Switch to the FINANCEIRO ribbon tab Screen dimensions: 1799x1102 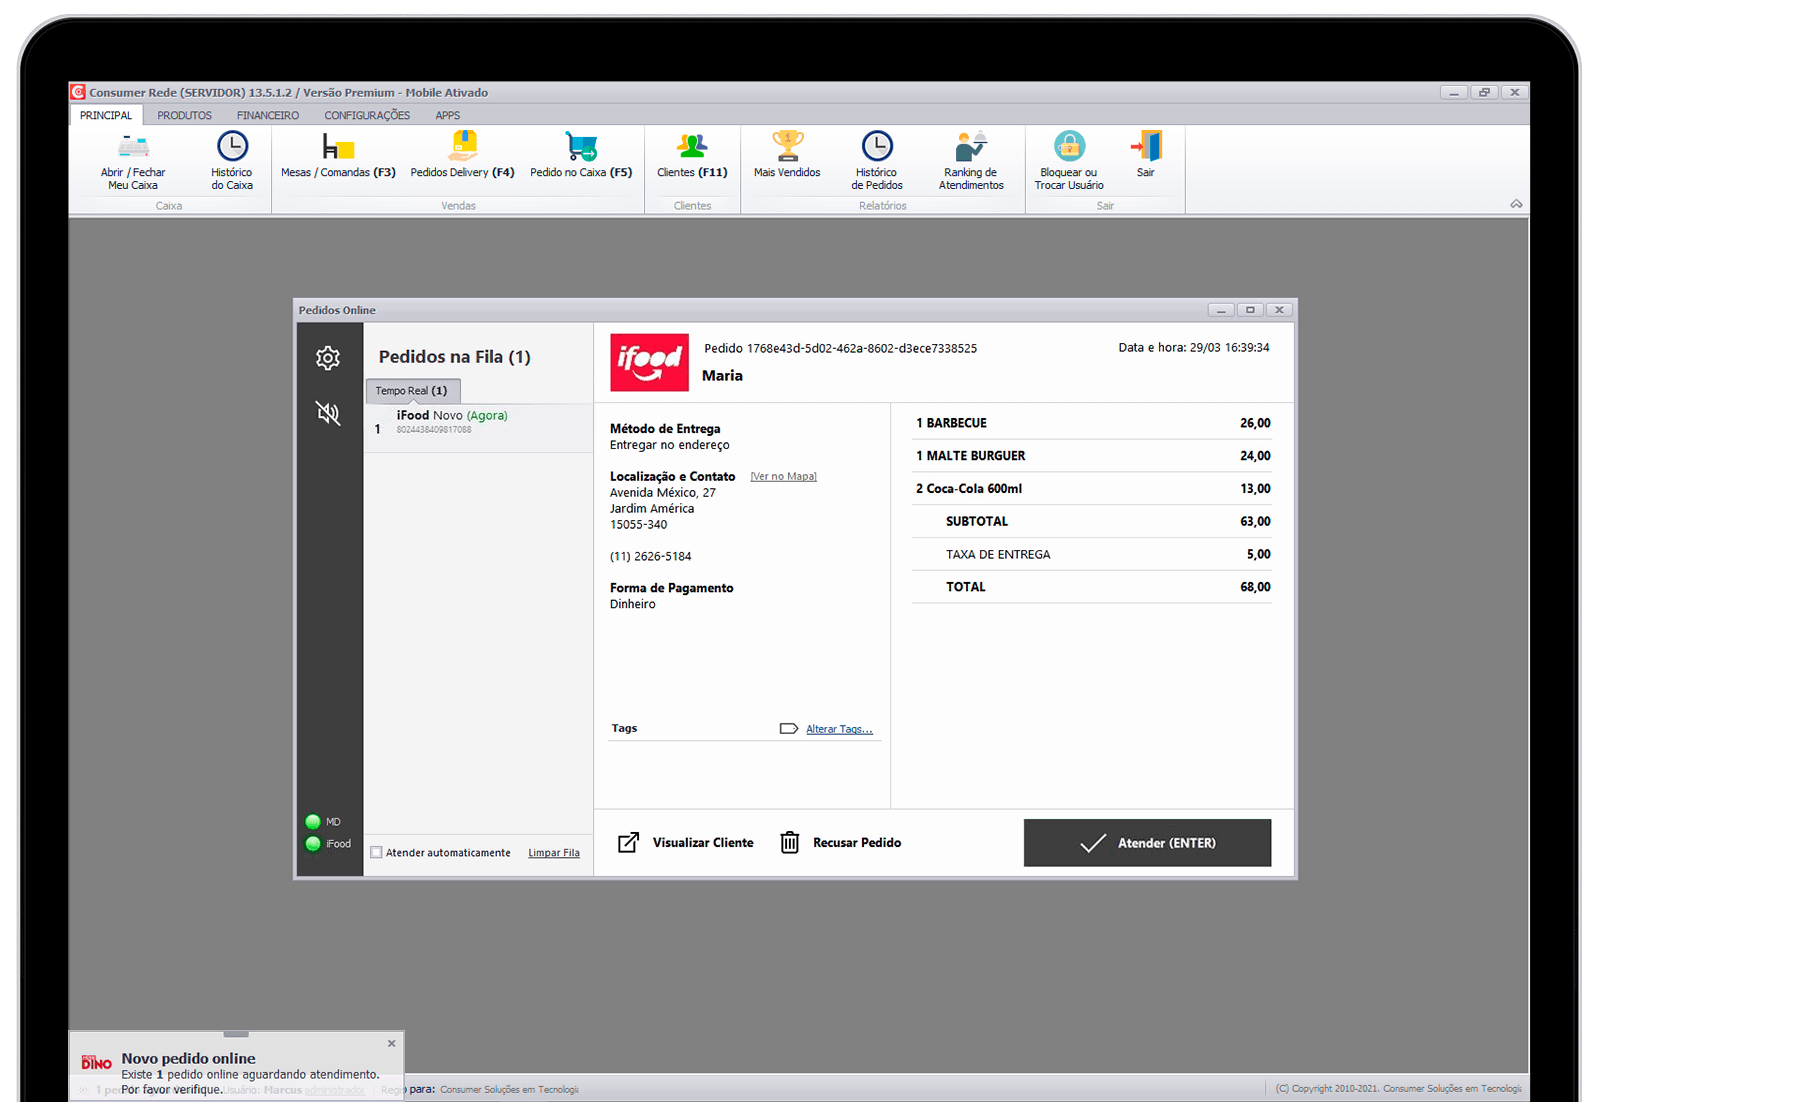pyautogui.click(x=268, y=115)
